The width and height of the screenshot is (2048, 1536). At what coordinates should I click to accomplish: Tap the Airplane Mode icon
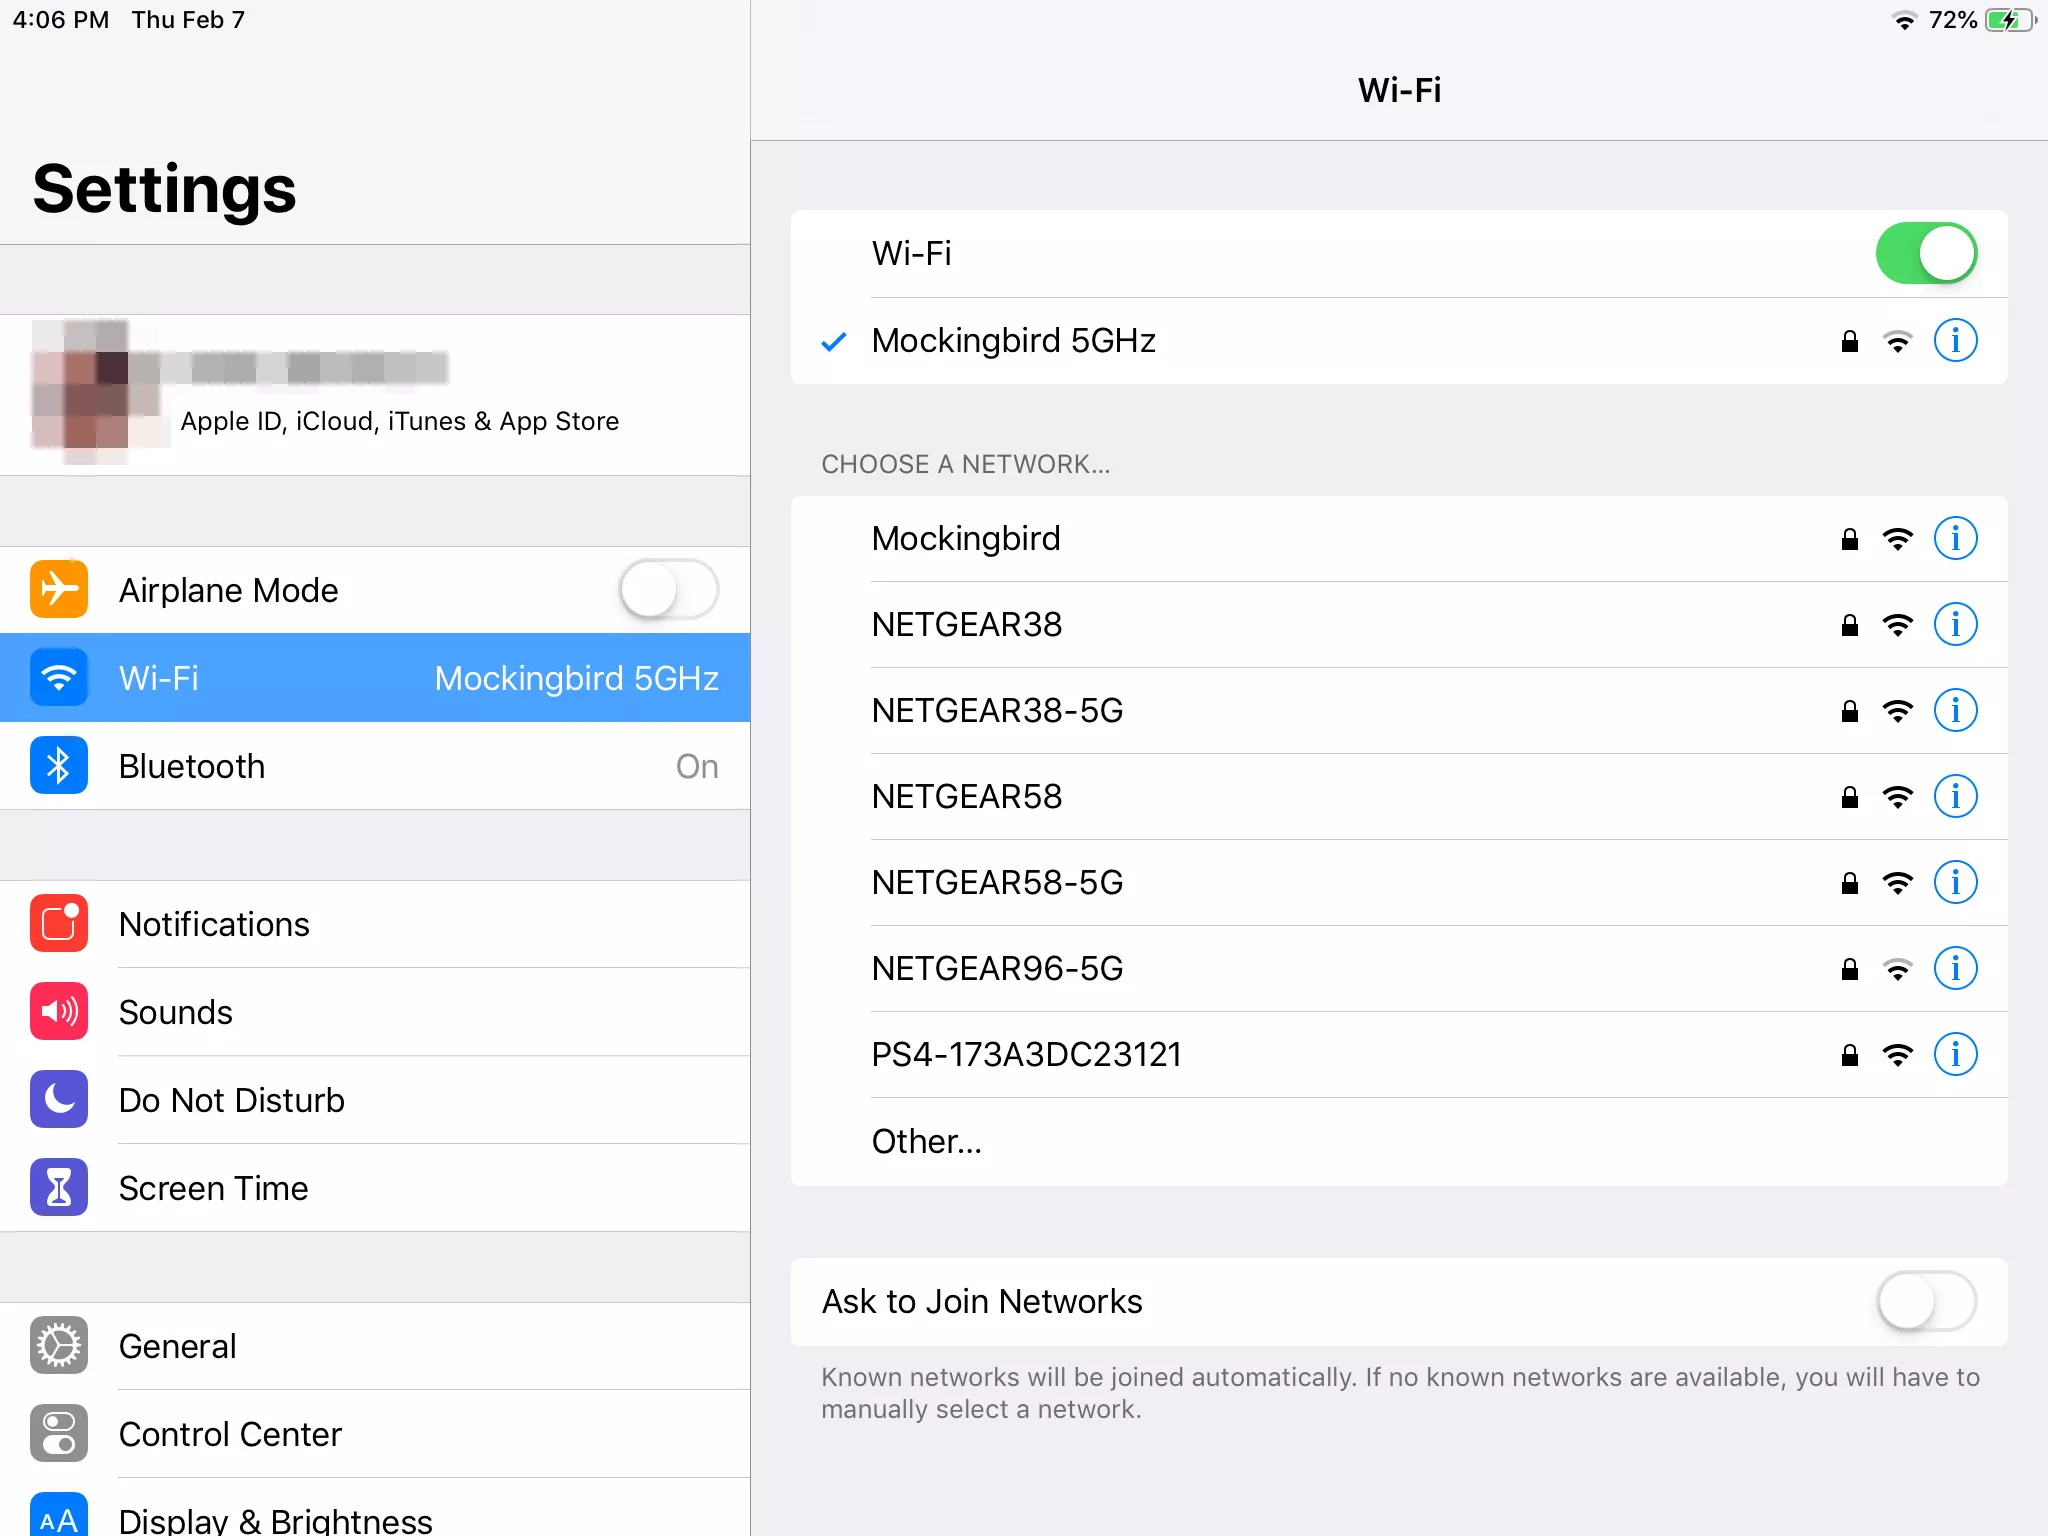tap(60, 589)
